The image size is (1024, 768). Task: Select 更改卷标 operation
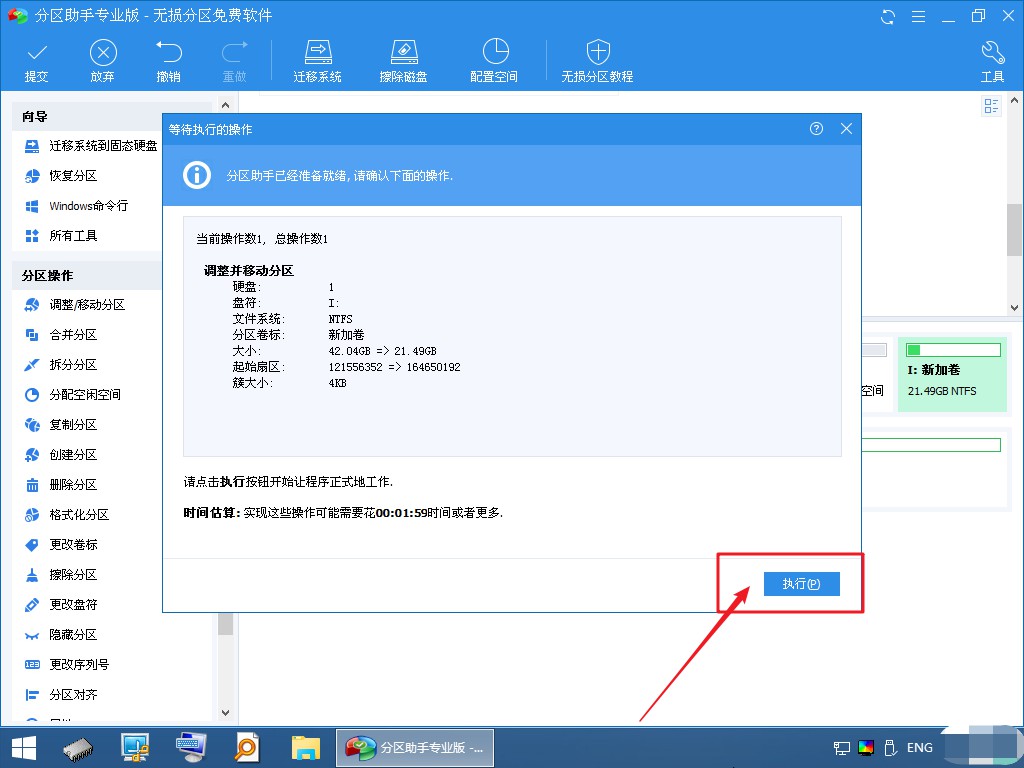61,545
